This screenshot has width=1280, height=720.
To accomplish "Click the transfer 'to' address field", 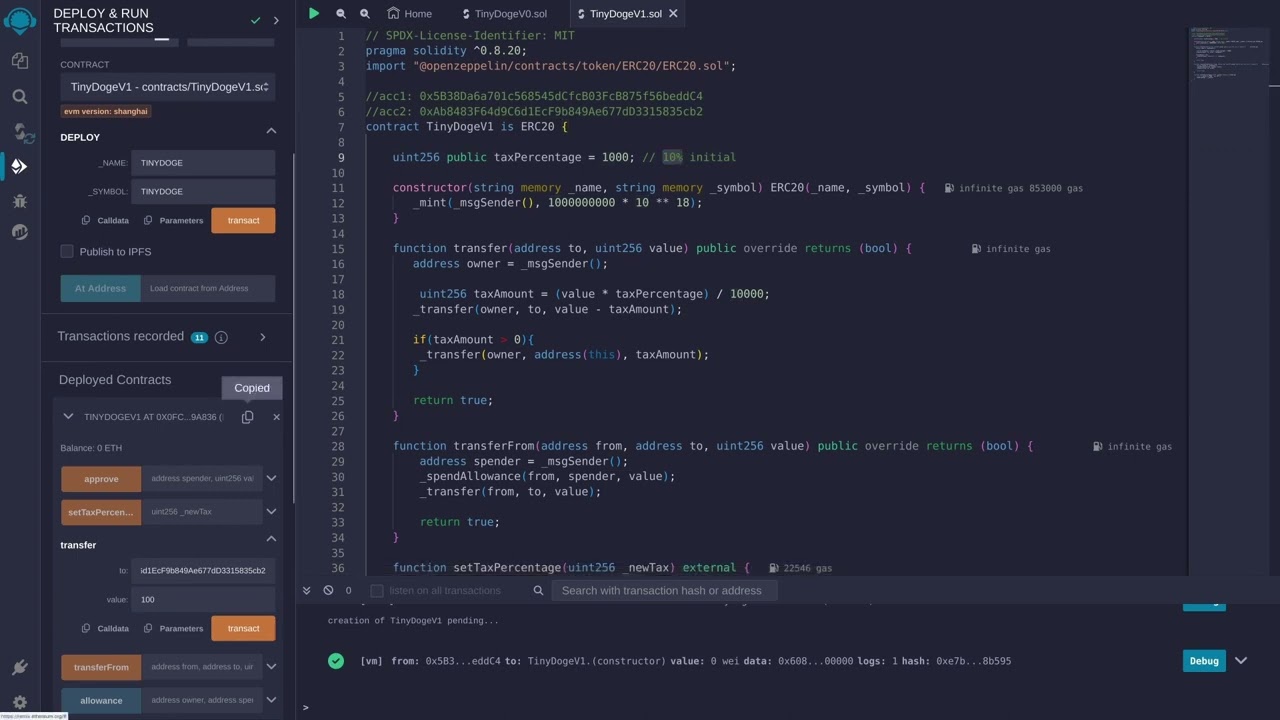I will point(203,571).
